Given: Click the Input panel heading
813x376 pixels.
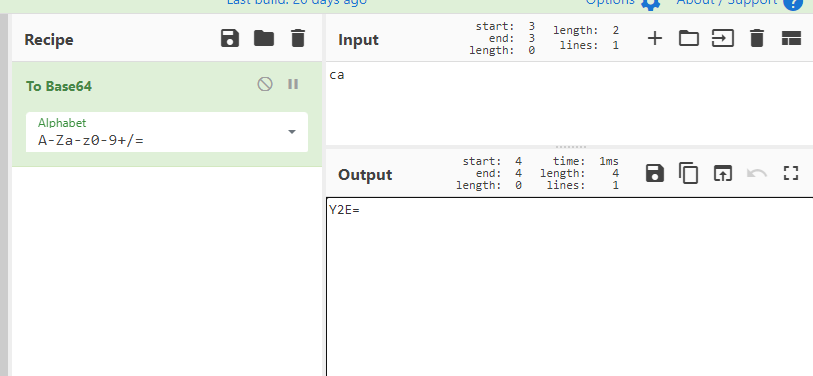Looking at the screenshot, I should [358, 40].
